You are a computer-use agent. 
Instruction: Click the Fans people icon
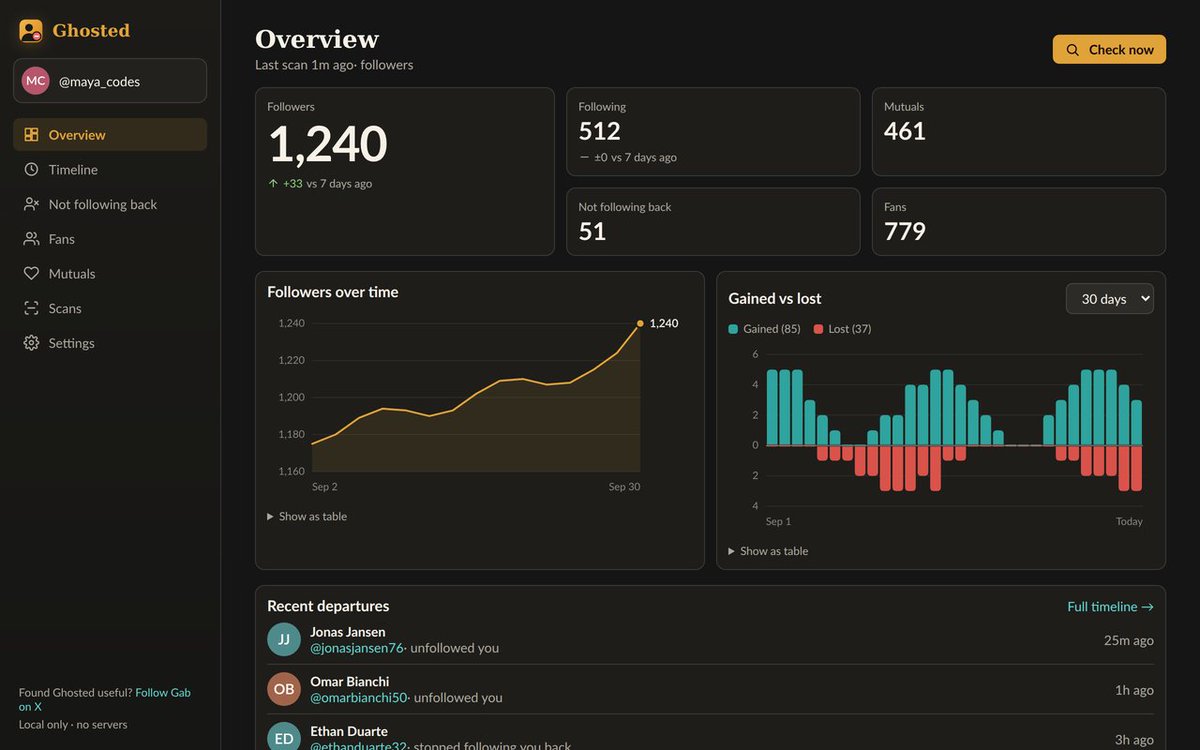[31, 239]
